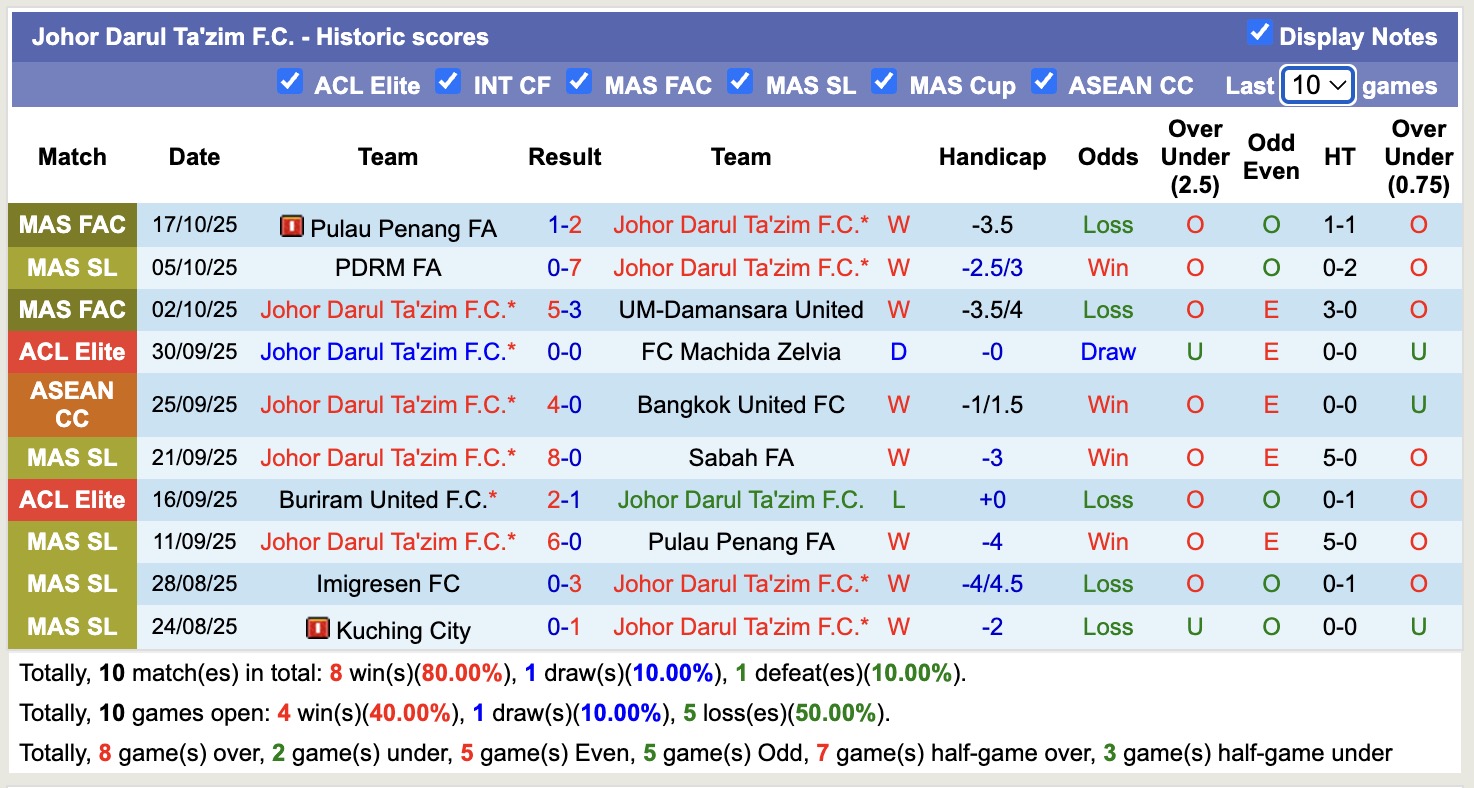Open the PDRM FA team page
The image size is (1474, 788).
387,267
